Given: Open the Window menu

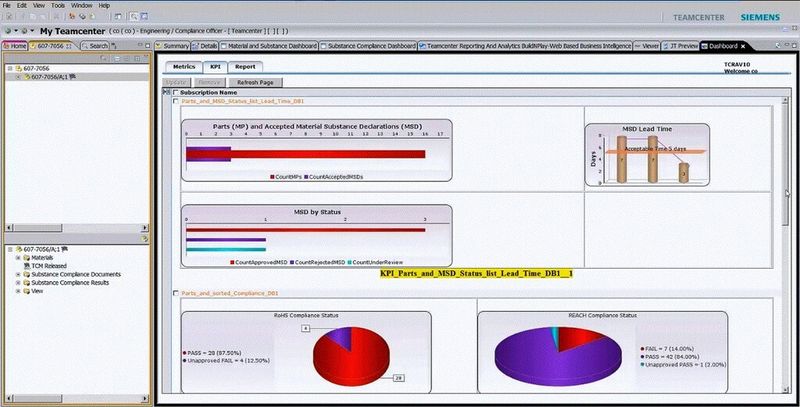Looking at the screenshot, I should 82,6.
